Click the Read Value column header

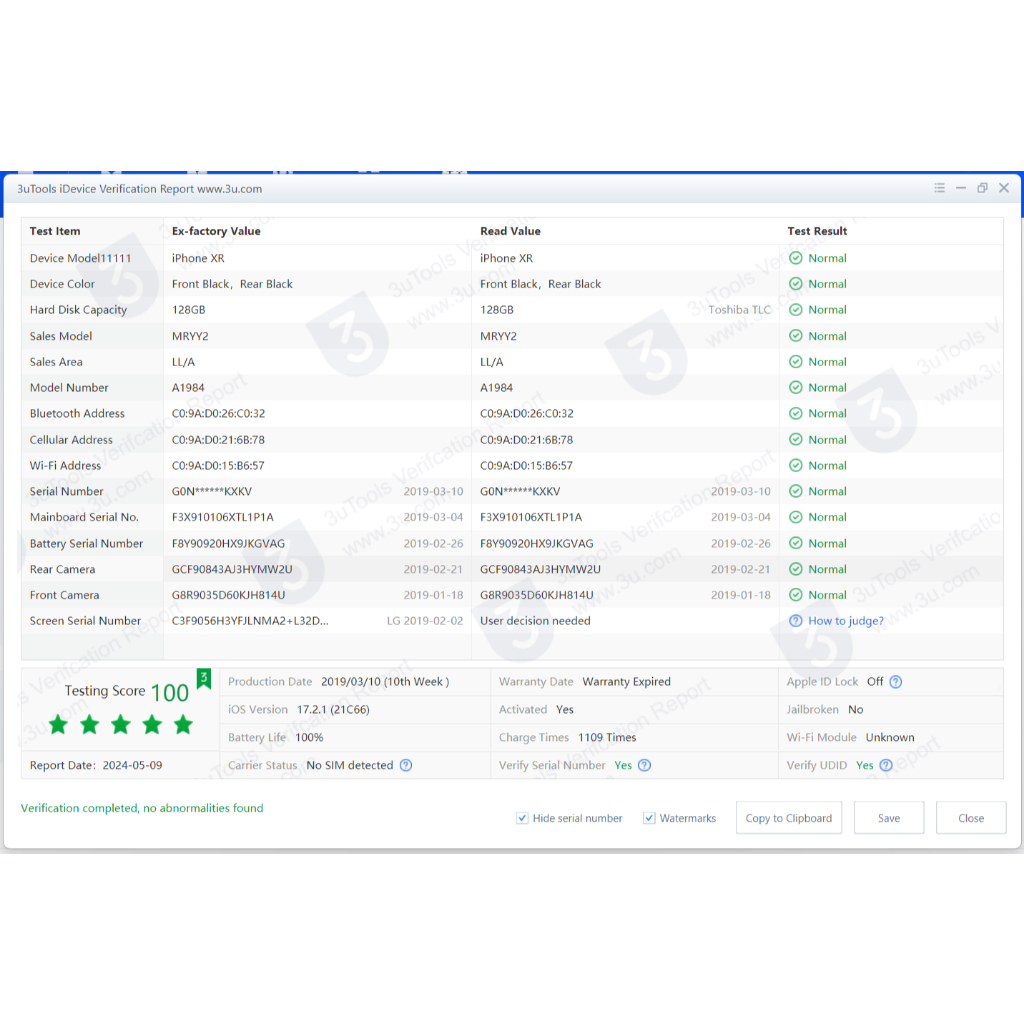(x=510, y=231)
